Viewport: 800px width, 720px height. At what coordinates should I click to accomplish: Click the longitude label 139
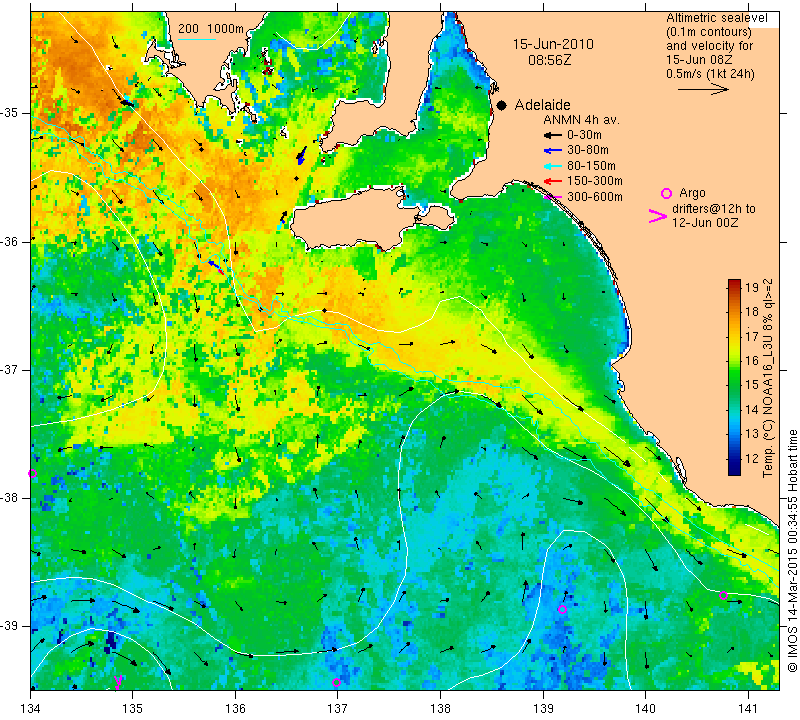[543, 708]
